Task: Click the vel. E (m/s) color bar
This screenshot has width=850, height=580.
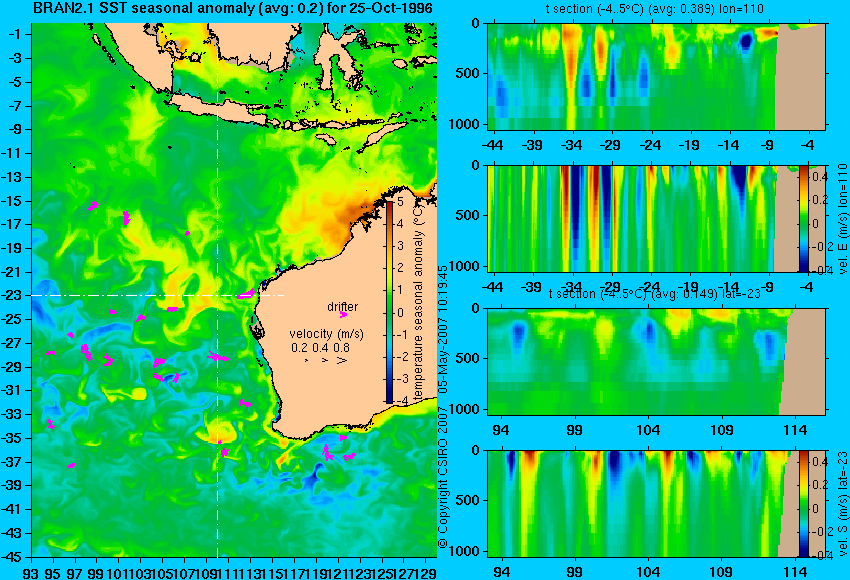Action: 803,218
